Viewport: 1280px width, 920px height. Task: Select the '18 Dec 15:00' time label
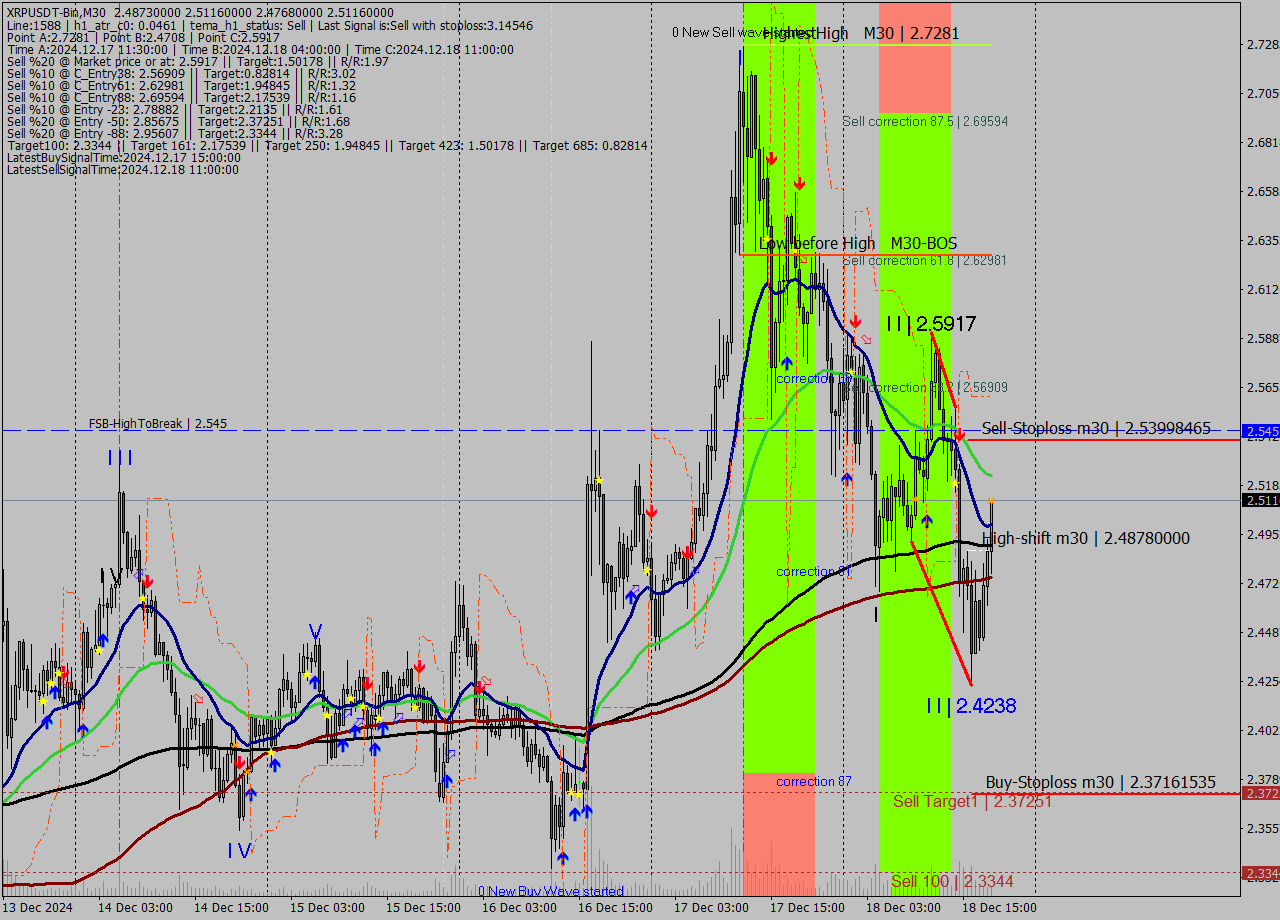(999, 908)
